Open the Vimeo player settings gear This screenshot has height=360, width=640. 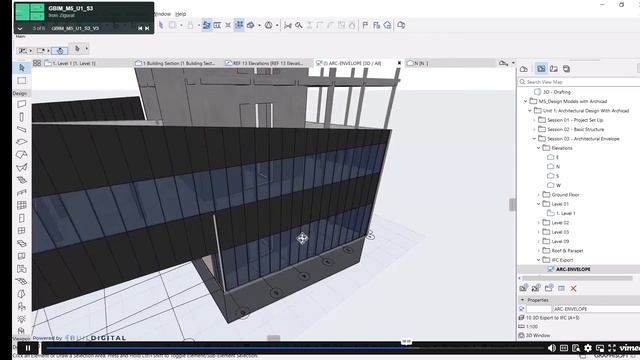click(x=588, y=348)
